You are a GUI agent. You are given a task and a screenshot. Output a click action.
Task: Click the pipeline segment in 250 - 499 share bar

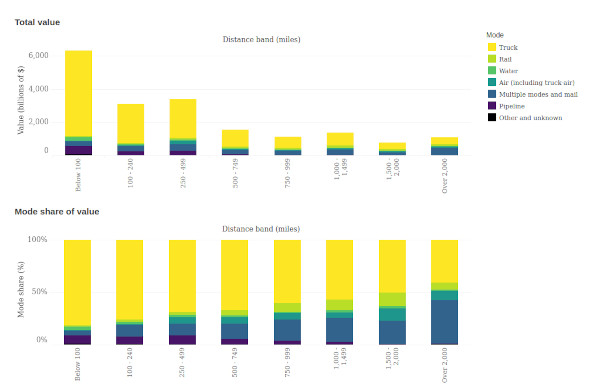183,340
